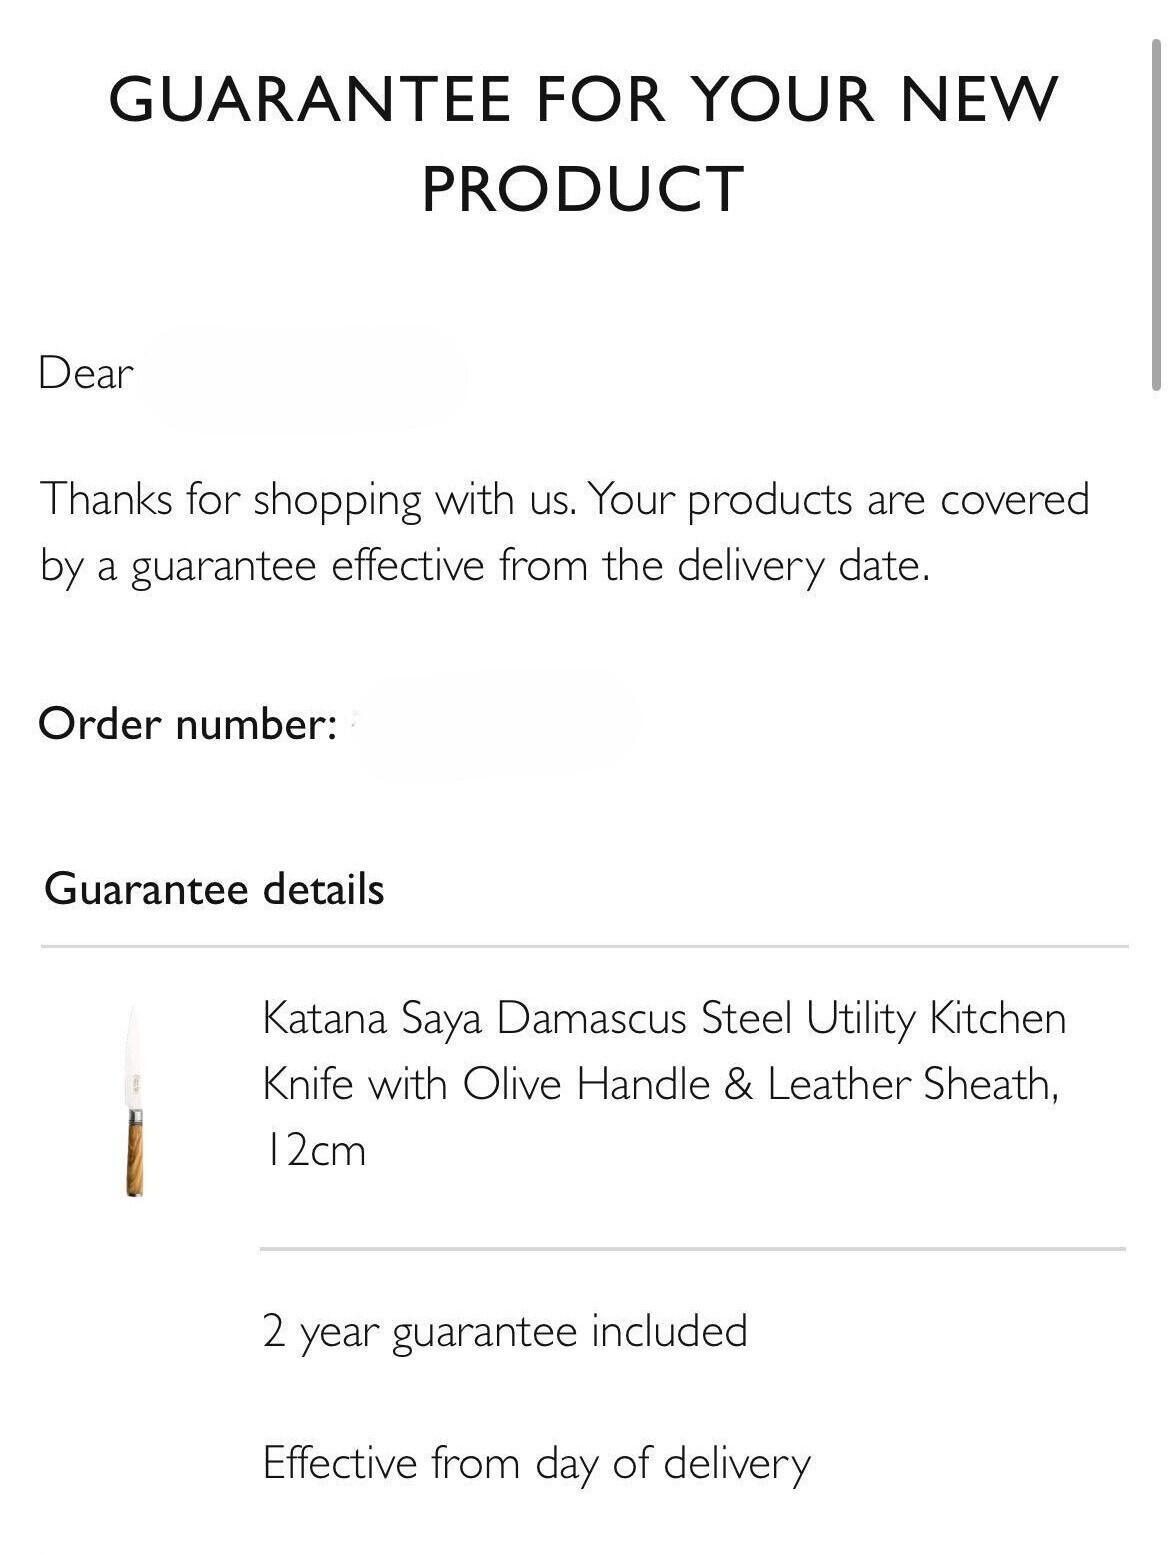Click the 'Thanks for shopping with us' sentence
This screenshot has width=1170, height=1554.
click(x=308, y=499)
